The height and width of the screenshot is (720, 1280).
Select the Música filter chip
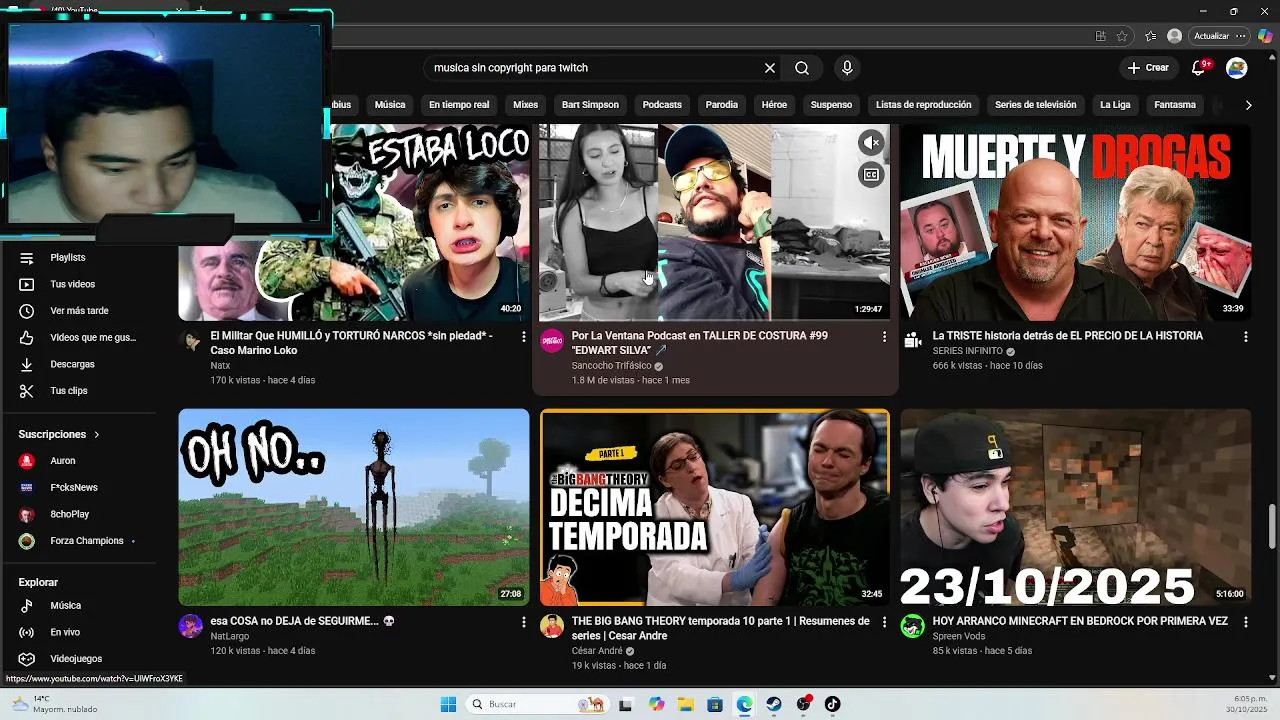coord(390,104)
